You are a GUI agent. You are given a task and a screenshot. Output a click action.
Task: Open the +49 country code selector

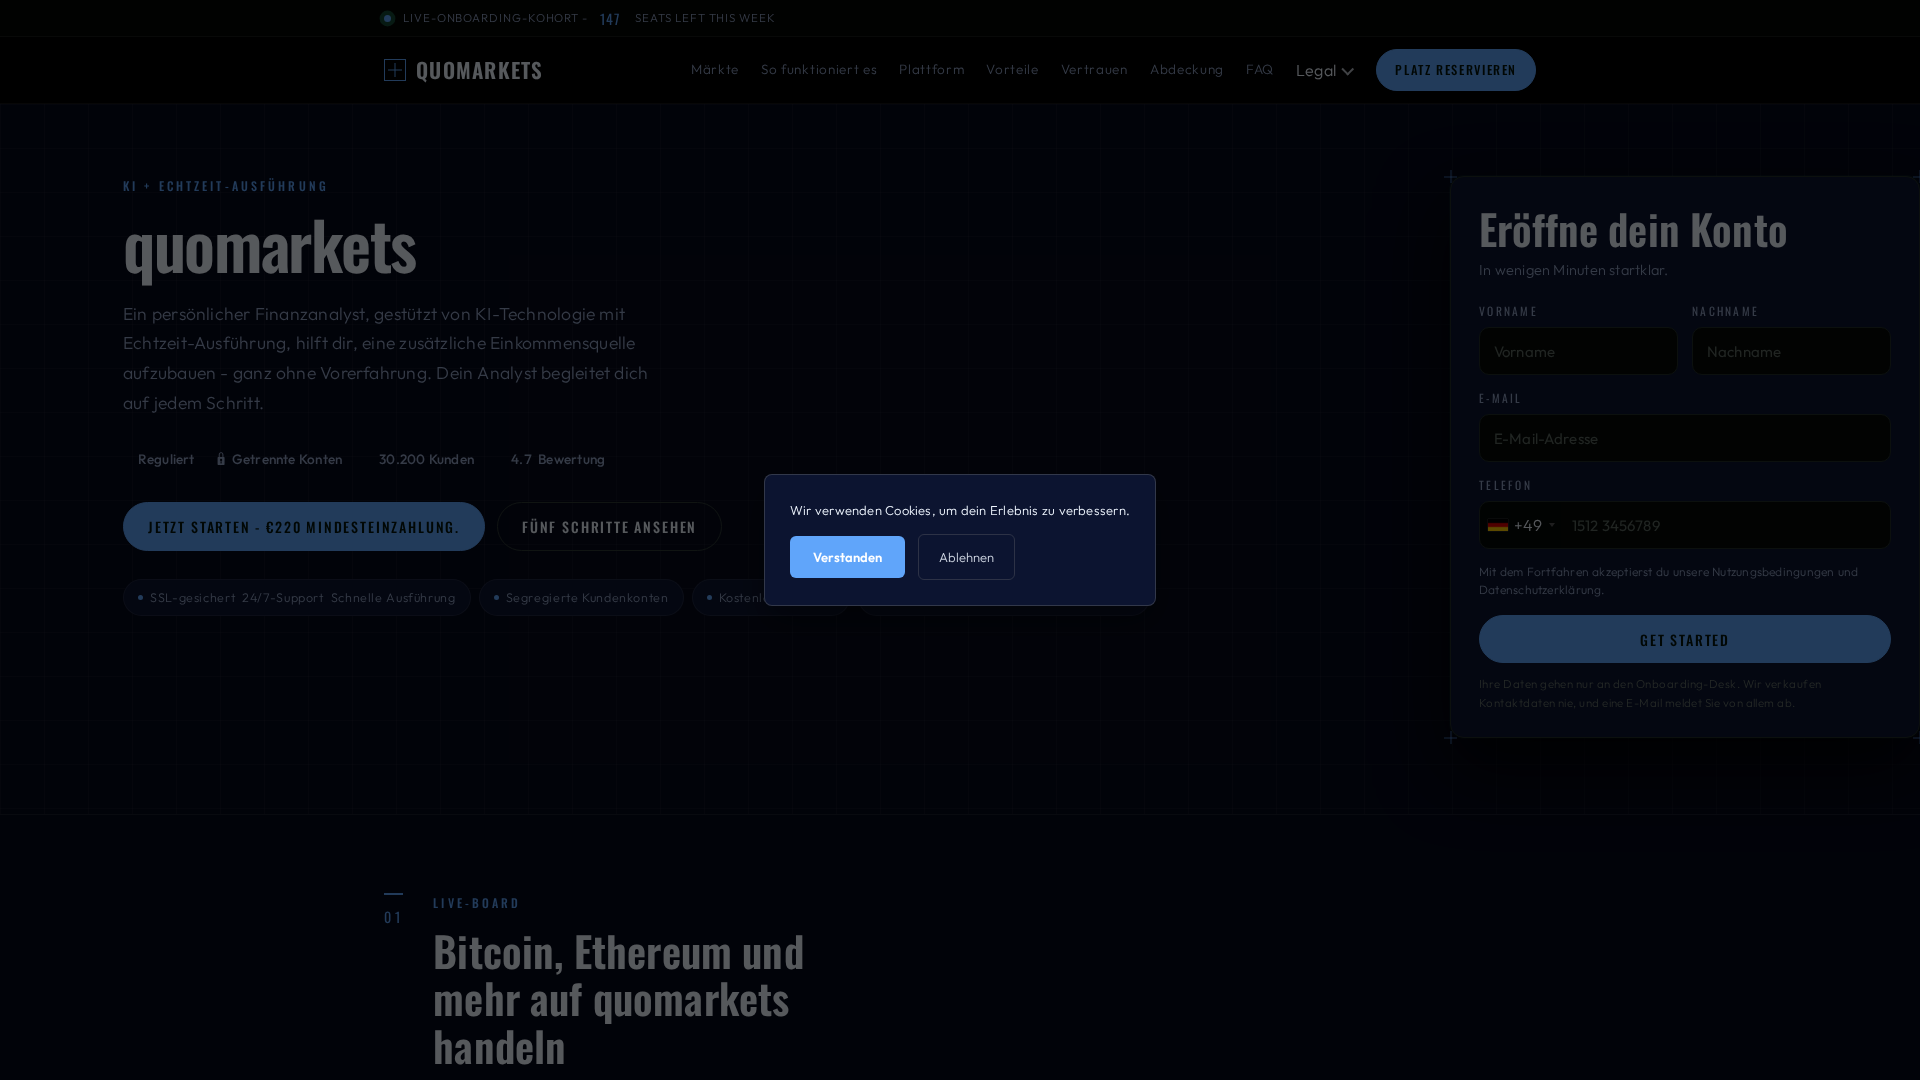1521,525
